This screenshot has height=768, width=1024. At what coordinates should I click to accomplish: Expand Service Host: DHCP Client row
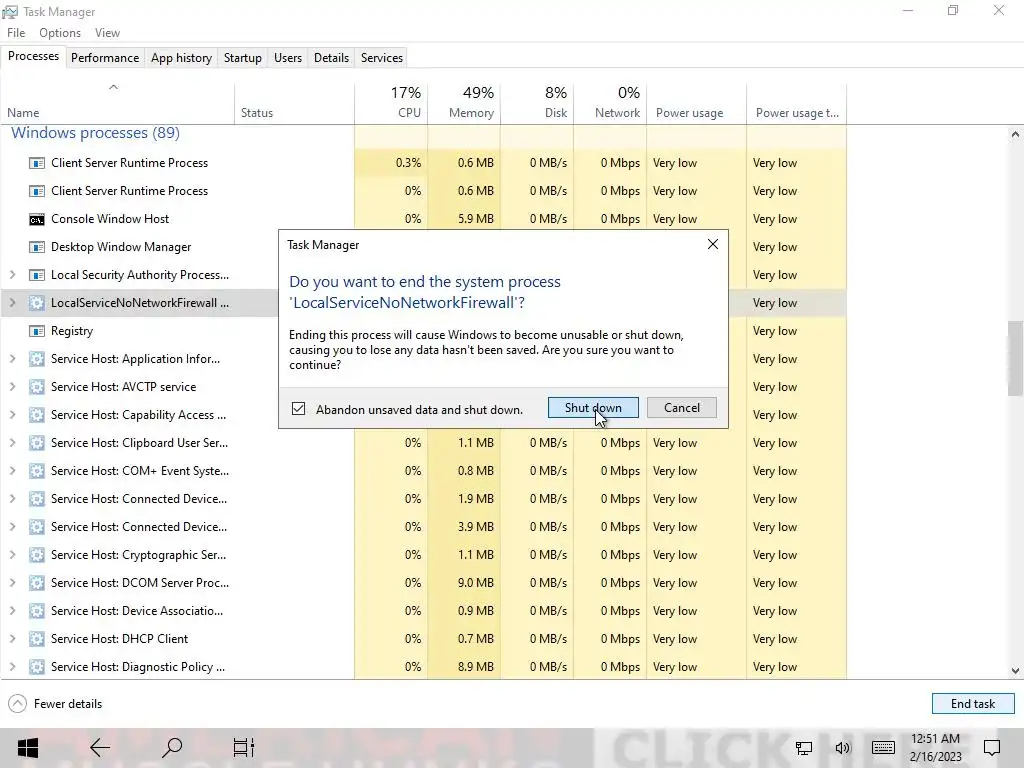pyautogui.click(x=12, y=639)
